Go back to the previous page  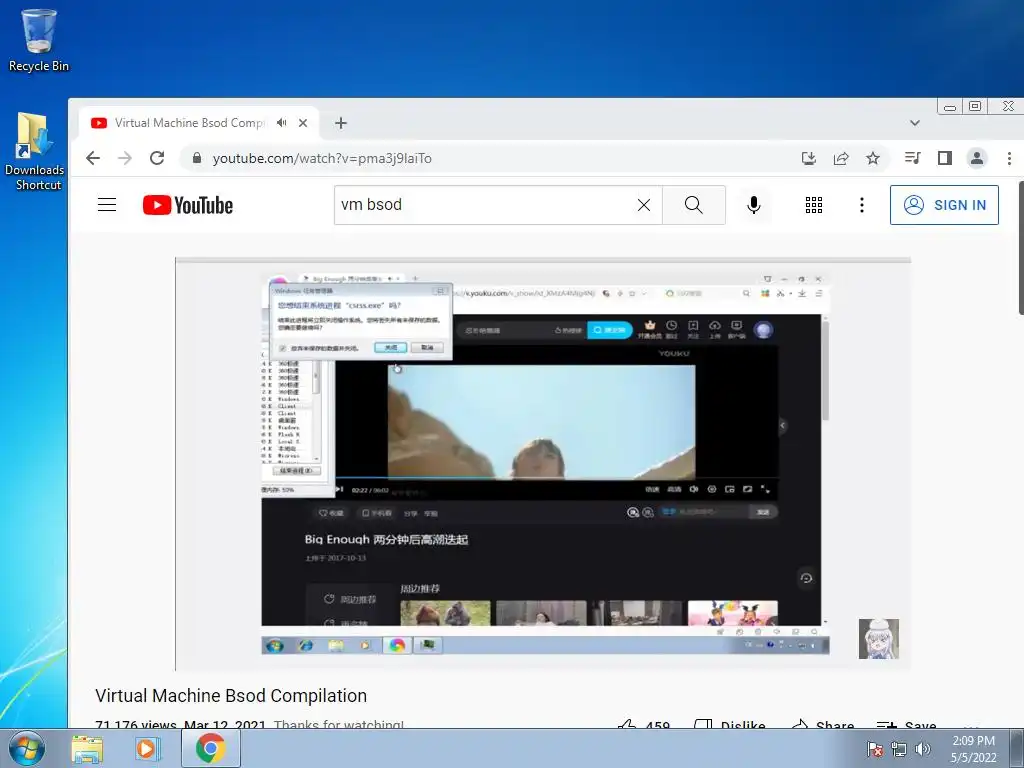coord(93,158)
